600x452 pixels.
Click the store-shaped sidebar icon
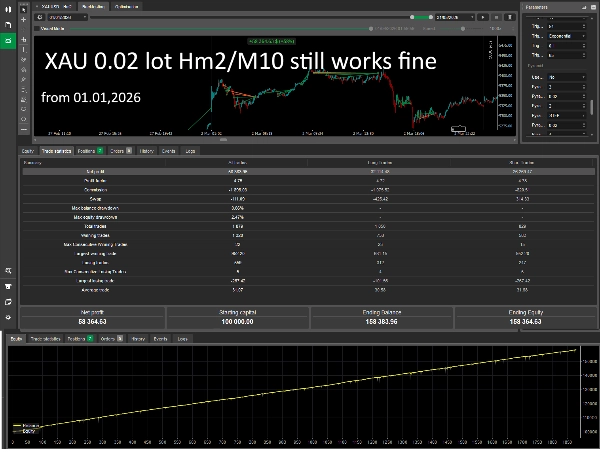click(8, 286)
